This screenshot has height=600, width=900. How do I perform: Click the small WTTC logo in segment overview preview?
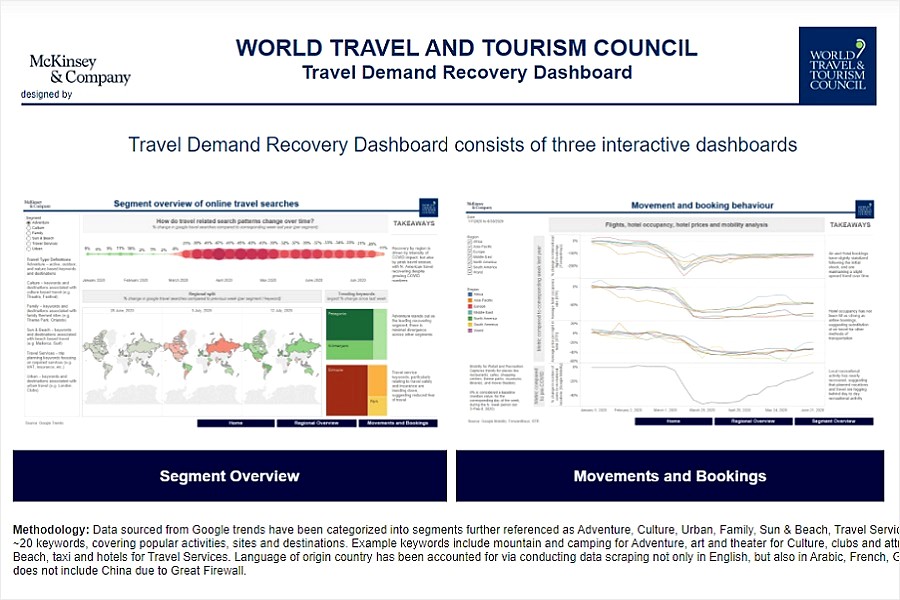click(x=429, y=207)
